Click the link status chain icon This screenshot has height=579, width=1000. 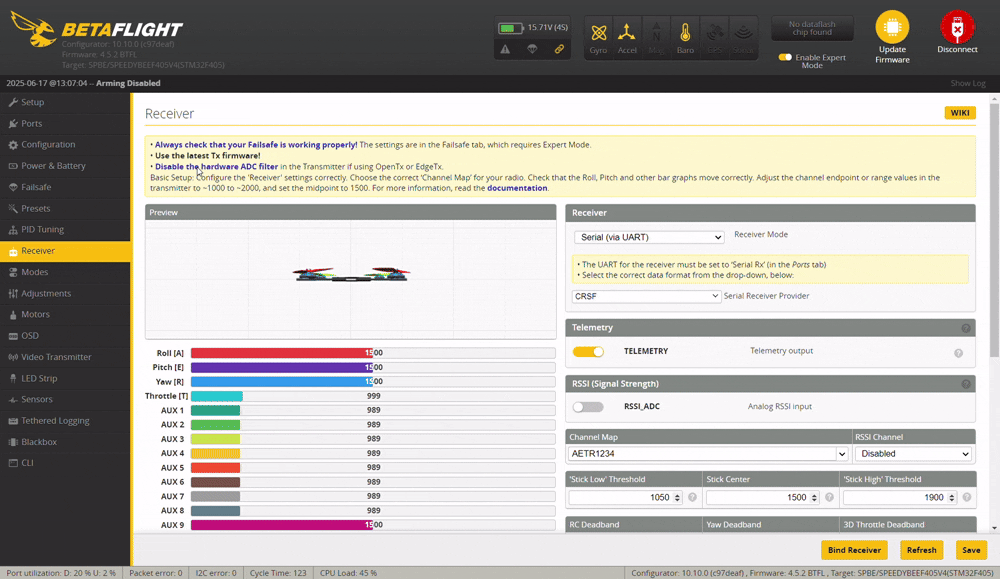[559, 49]
